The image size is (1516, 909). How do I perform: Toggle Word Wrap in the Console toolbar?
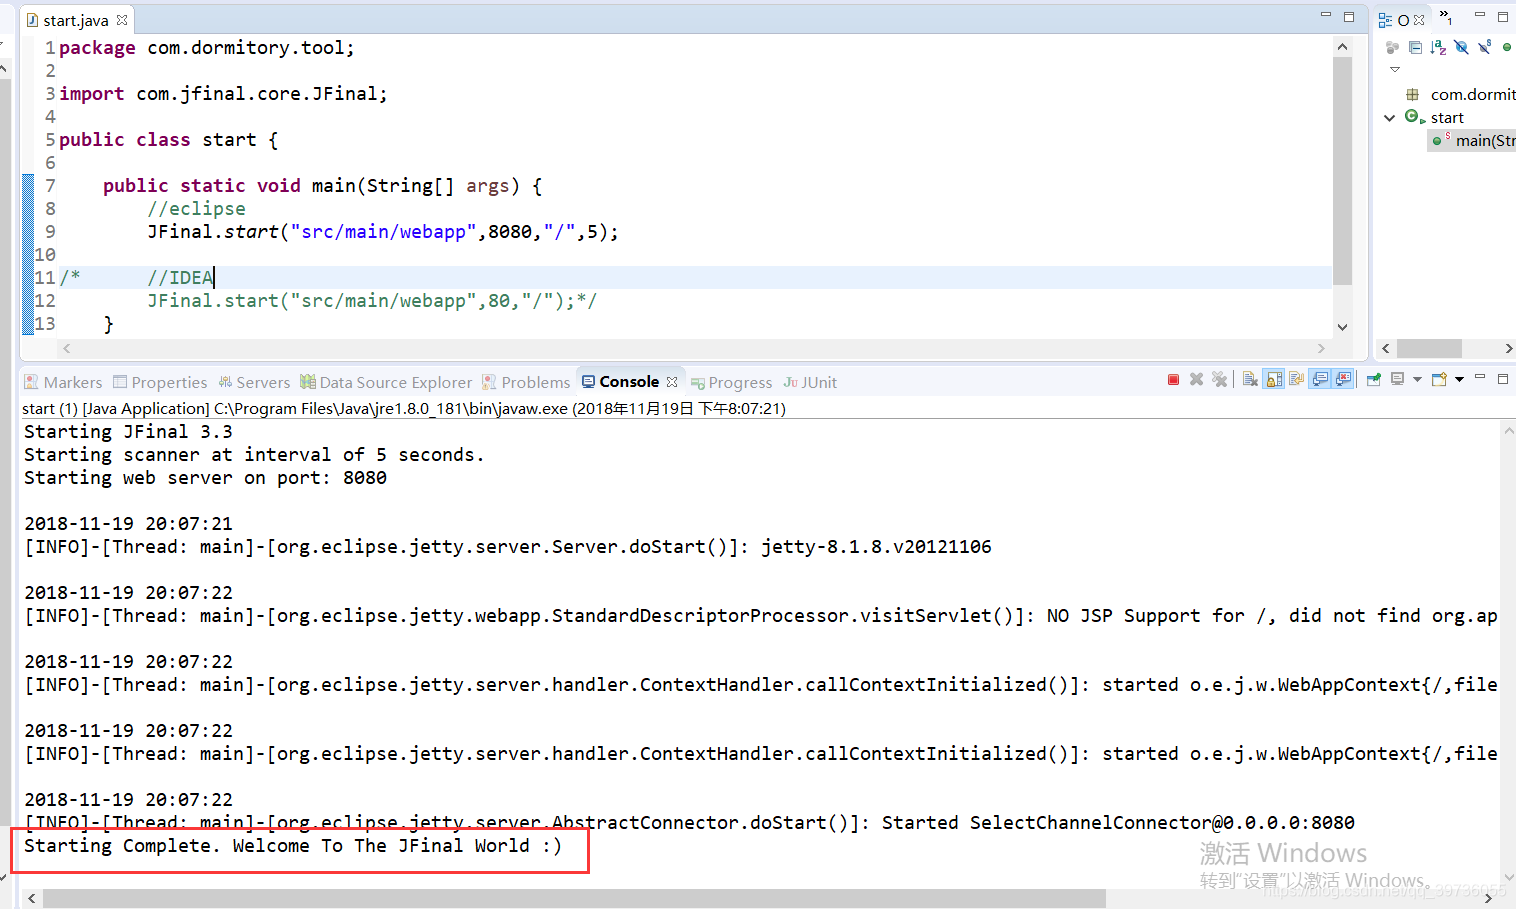(1297, 380)
